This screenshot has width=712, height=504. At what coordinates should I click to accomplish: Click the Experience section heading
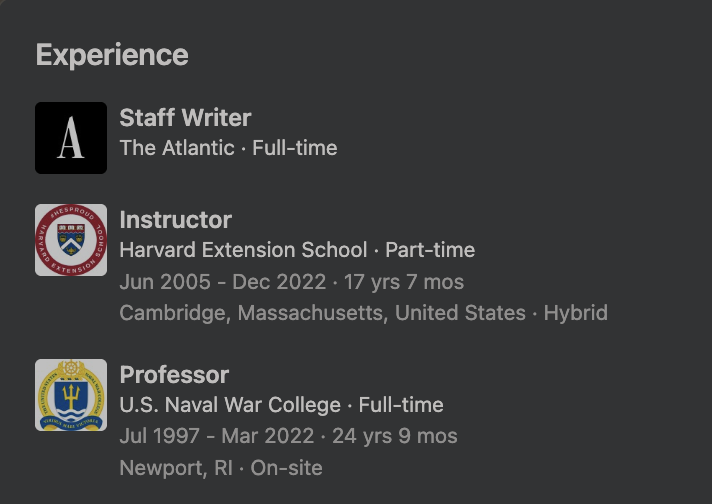(x=112, y=55)
